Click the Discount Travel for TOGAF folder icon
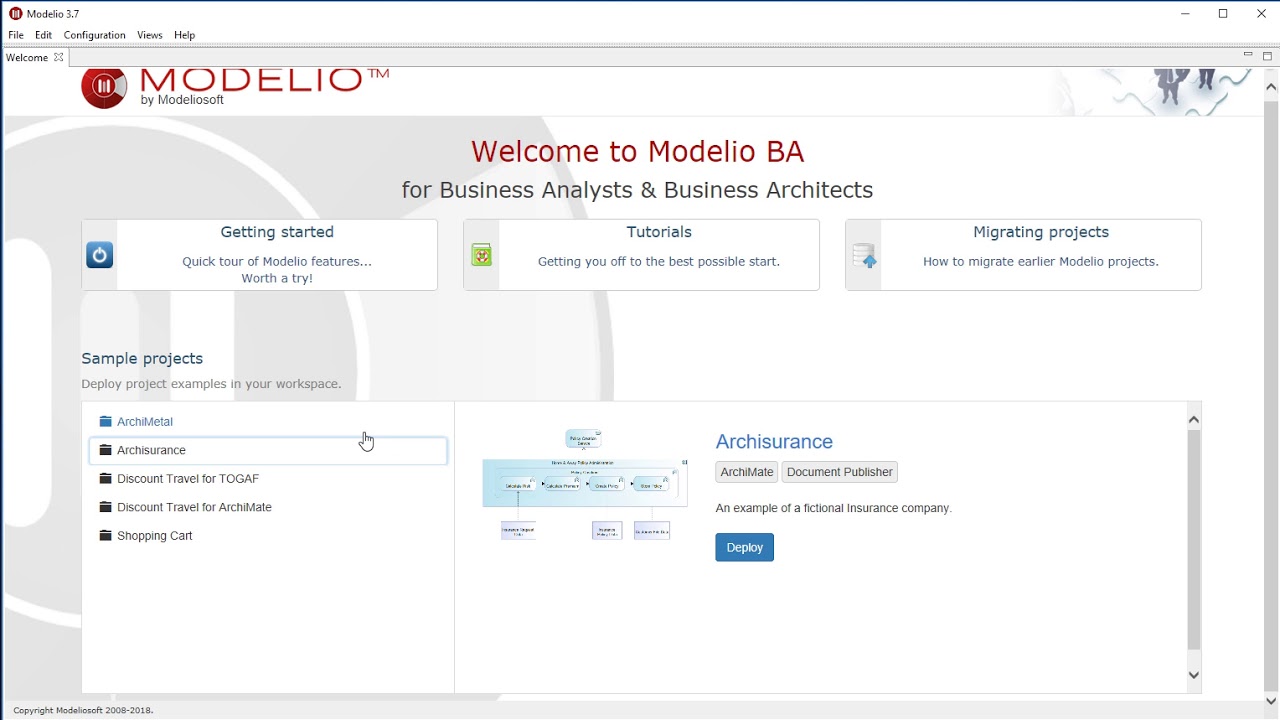Screen dimensions: 1280x720 pos(106,479)
